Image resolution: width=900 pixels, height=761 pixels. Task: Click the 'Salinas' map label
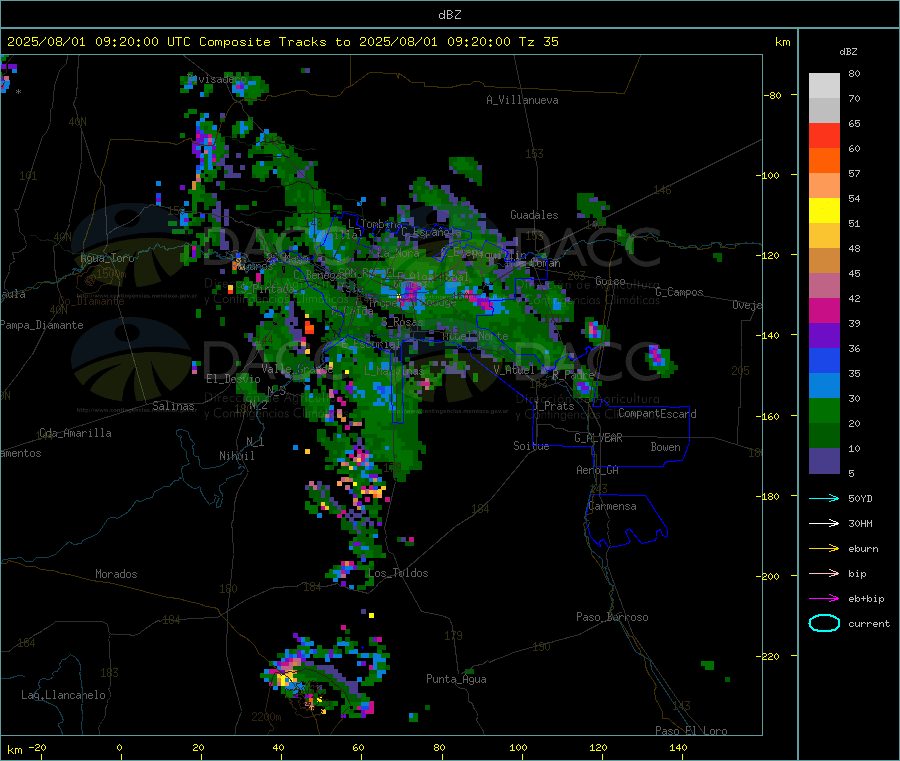pyautogui.click(x=173, y=406)
